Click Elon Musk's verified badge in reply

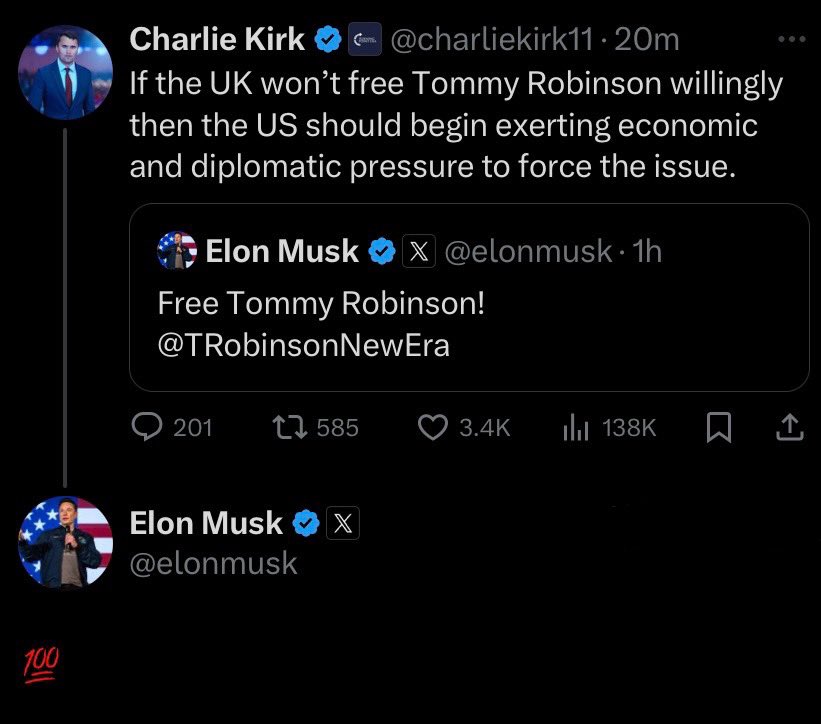[x=305, y=522]
